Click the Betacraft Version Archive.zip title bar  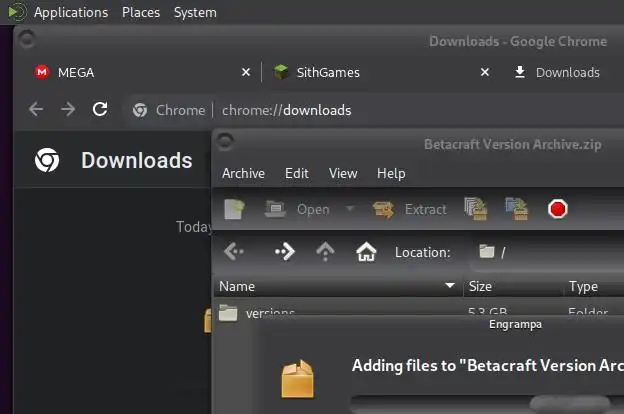click(512, 144)
